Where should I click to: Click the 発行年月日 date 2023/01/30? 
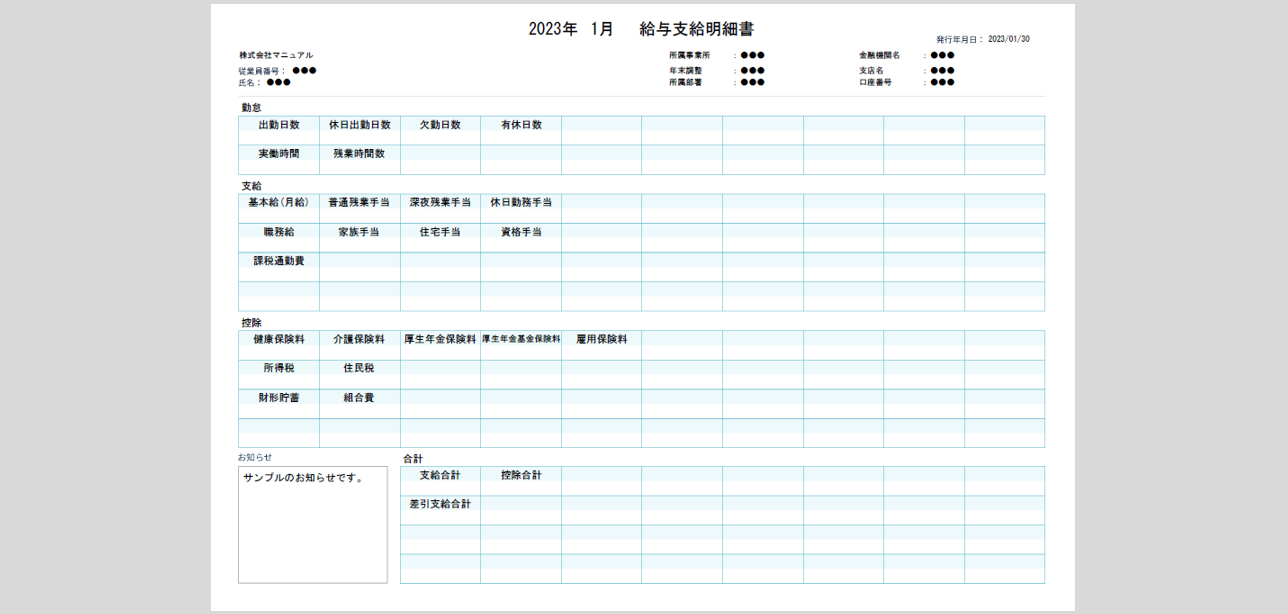coord(1008,40)
